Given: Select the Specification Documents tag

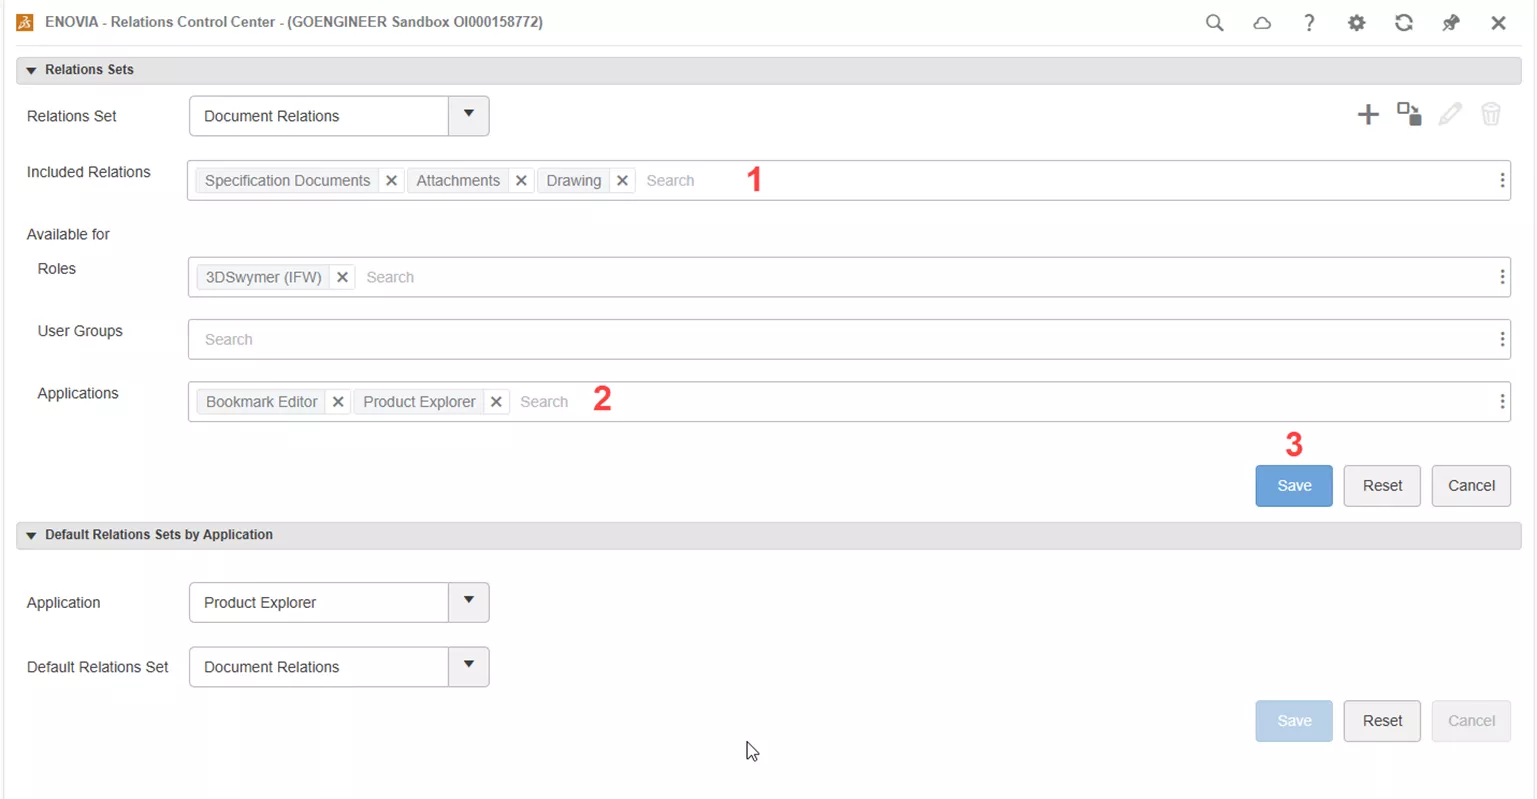Looking at the screenshot, I should (x=287, y=181).
